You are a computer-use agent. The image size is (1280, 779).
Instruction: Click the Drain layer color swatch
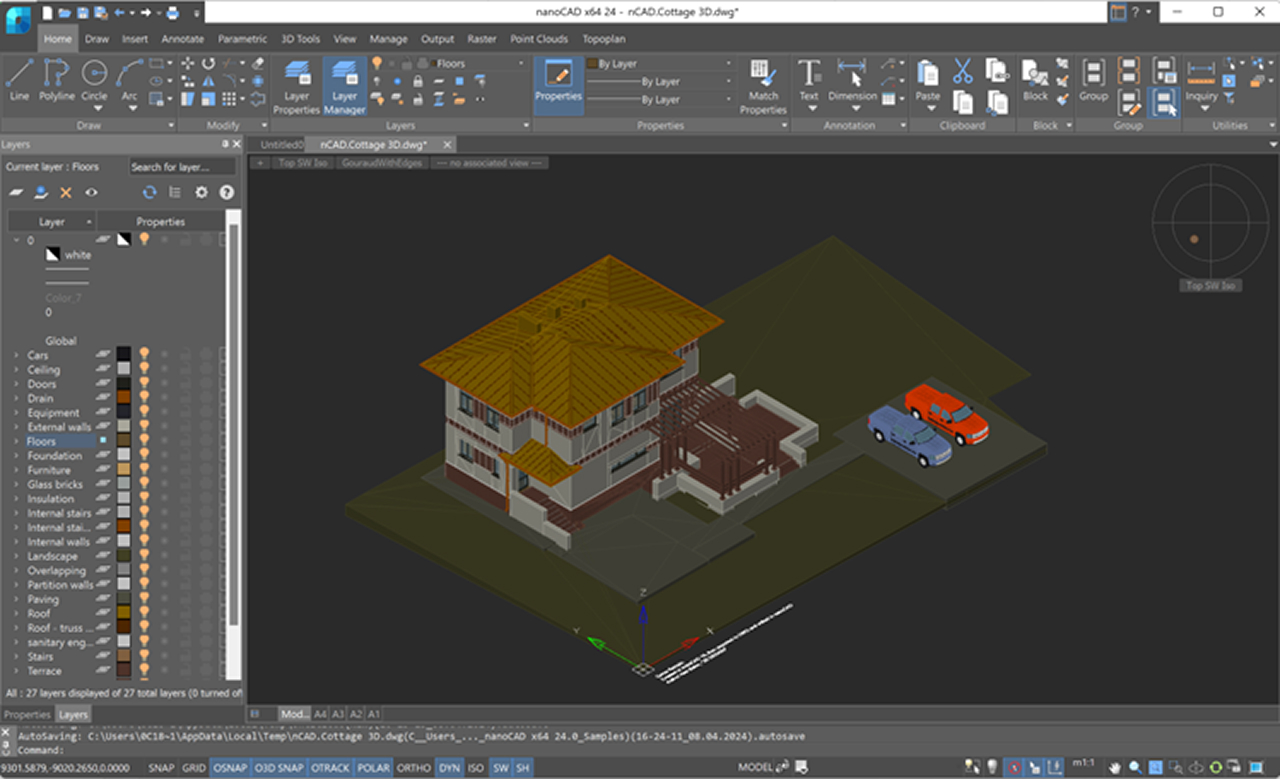point(123,398)
